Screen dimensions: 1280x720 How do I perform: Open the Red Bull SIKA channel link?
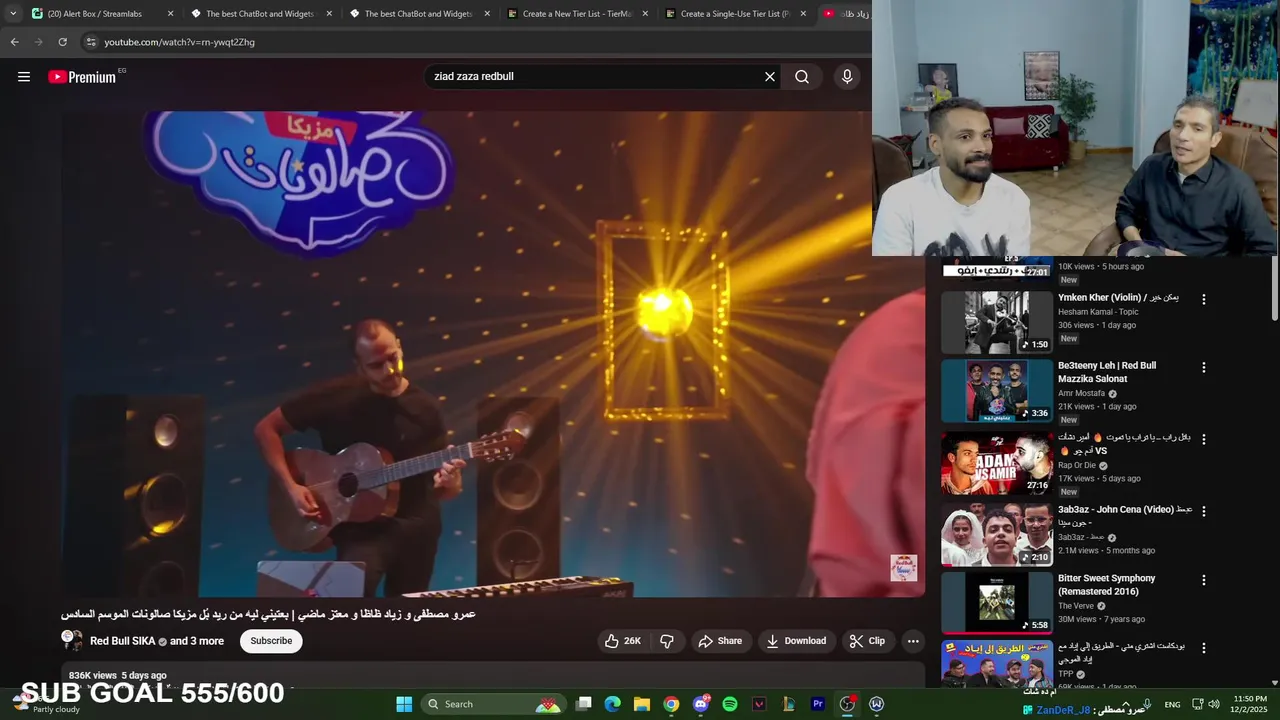[x=122, y=641]
